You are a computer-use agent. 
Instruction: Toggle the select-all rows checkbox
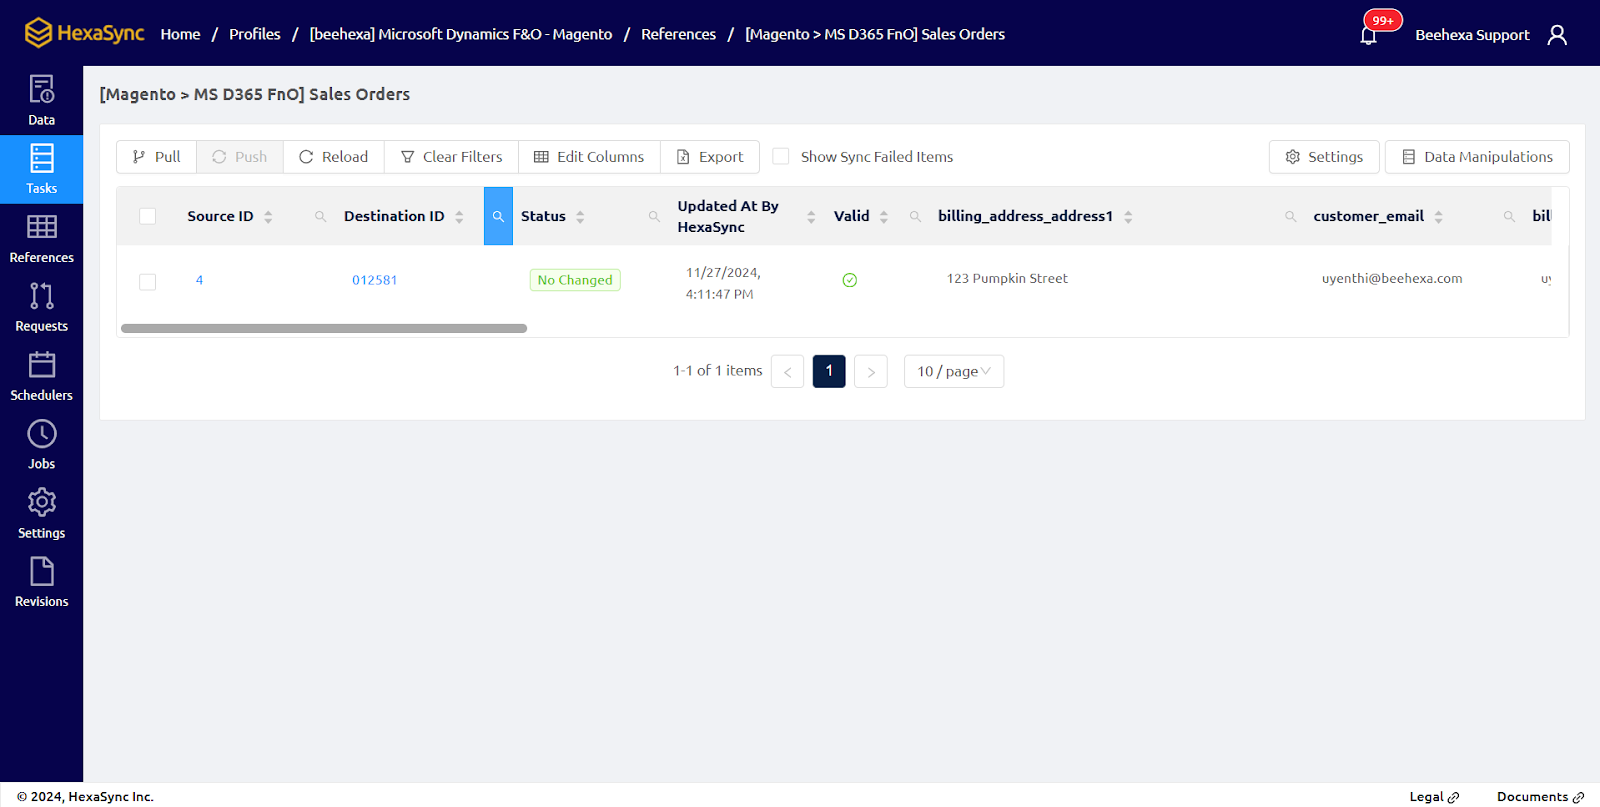coord(148,216)
